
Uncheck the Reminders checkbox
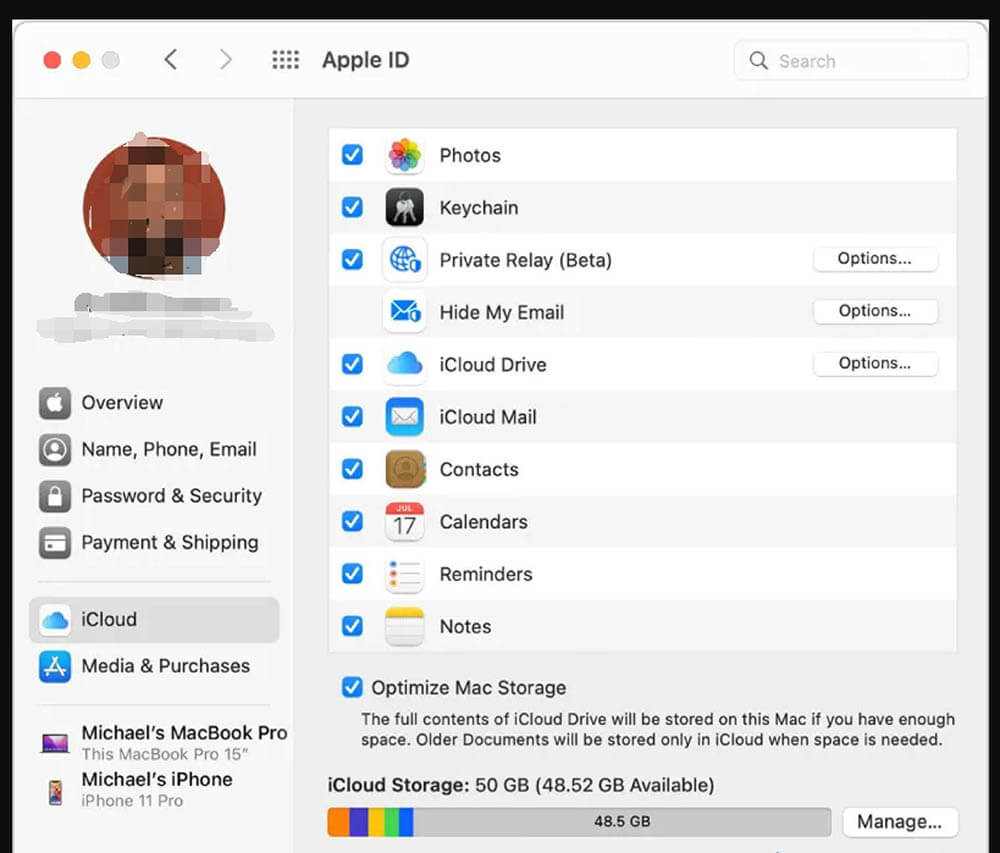(x=352, y=573)
